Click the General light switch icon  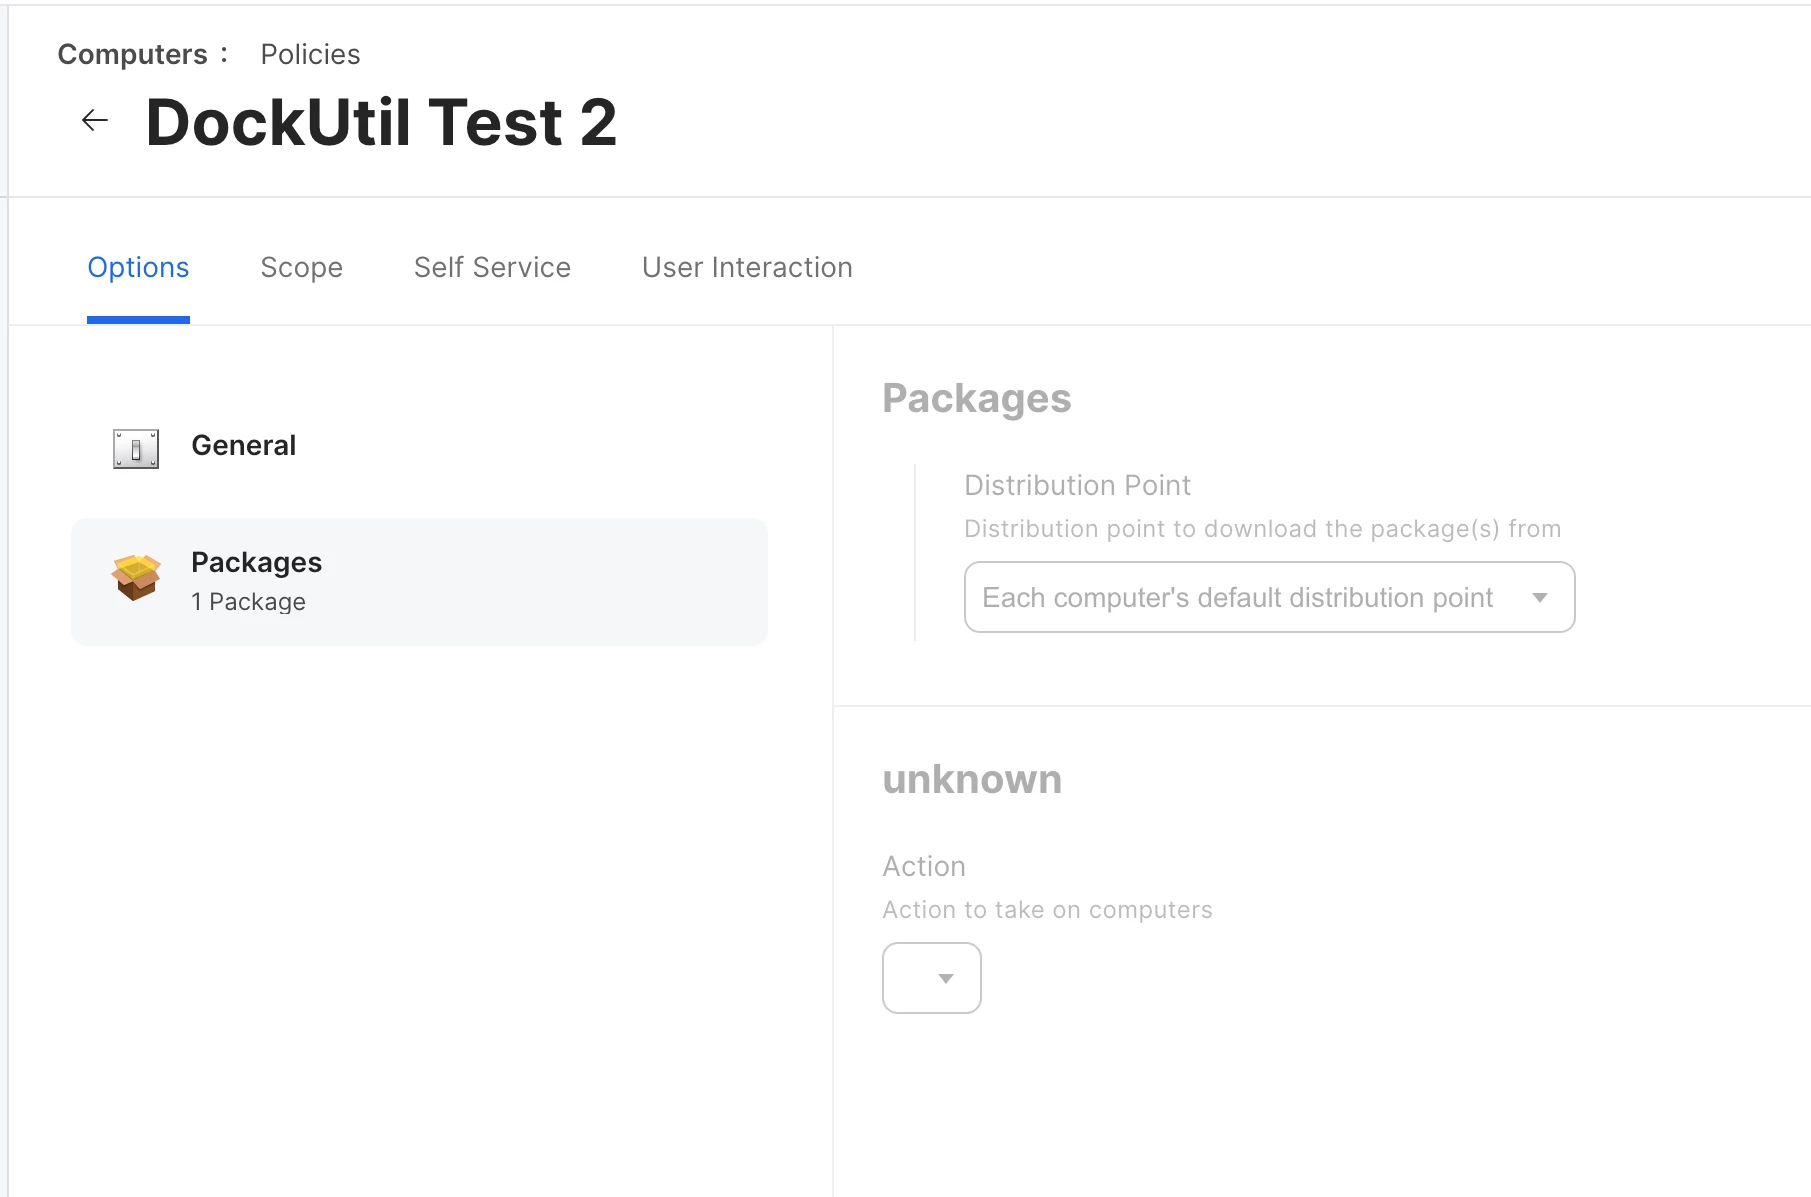tap(136, 449)
